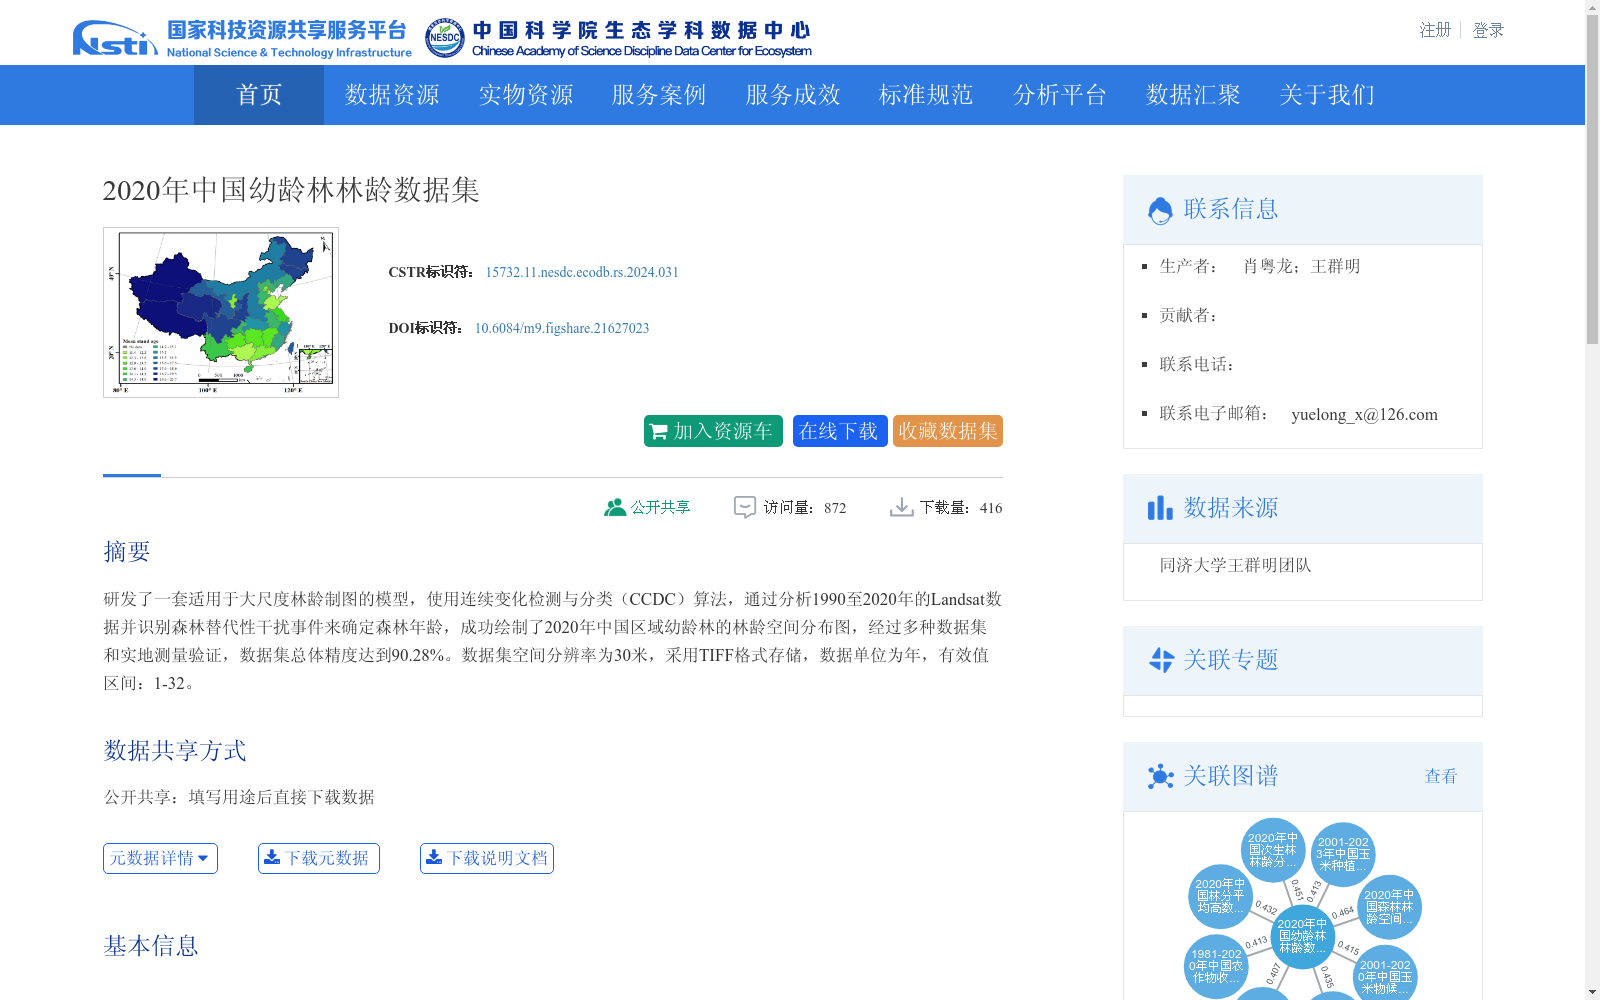Click the NSTI platform logo
The height and width of the screenshot is (1000, 1600).
click(x=242, y=39)
